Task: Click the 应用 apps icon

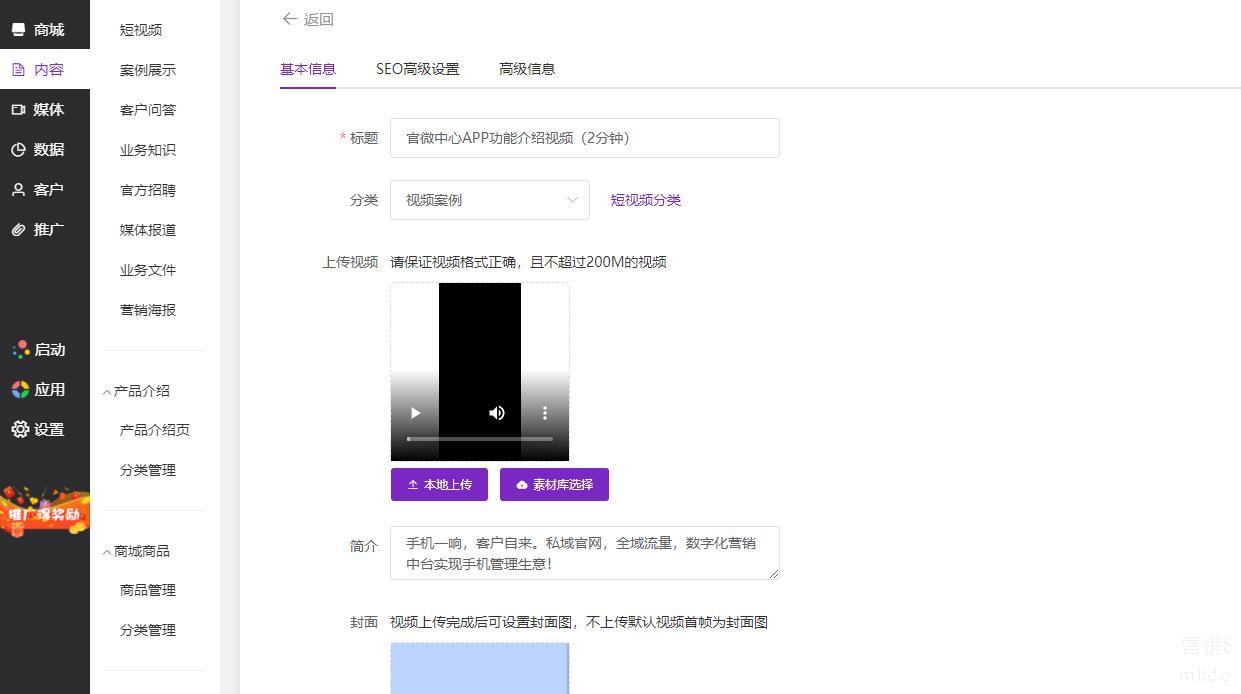Action: tap(20, 390)
